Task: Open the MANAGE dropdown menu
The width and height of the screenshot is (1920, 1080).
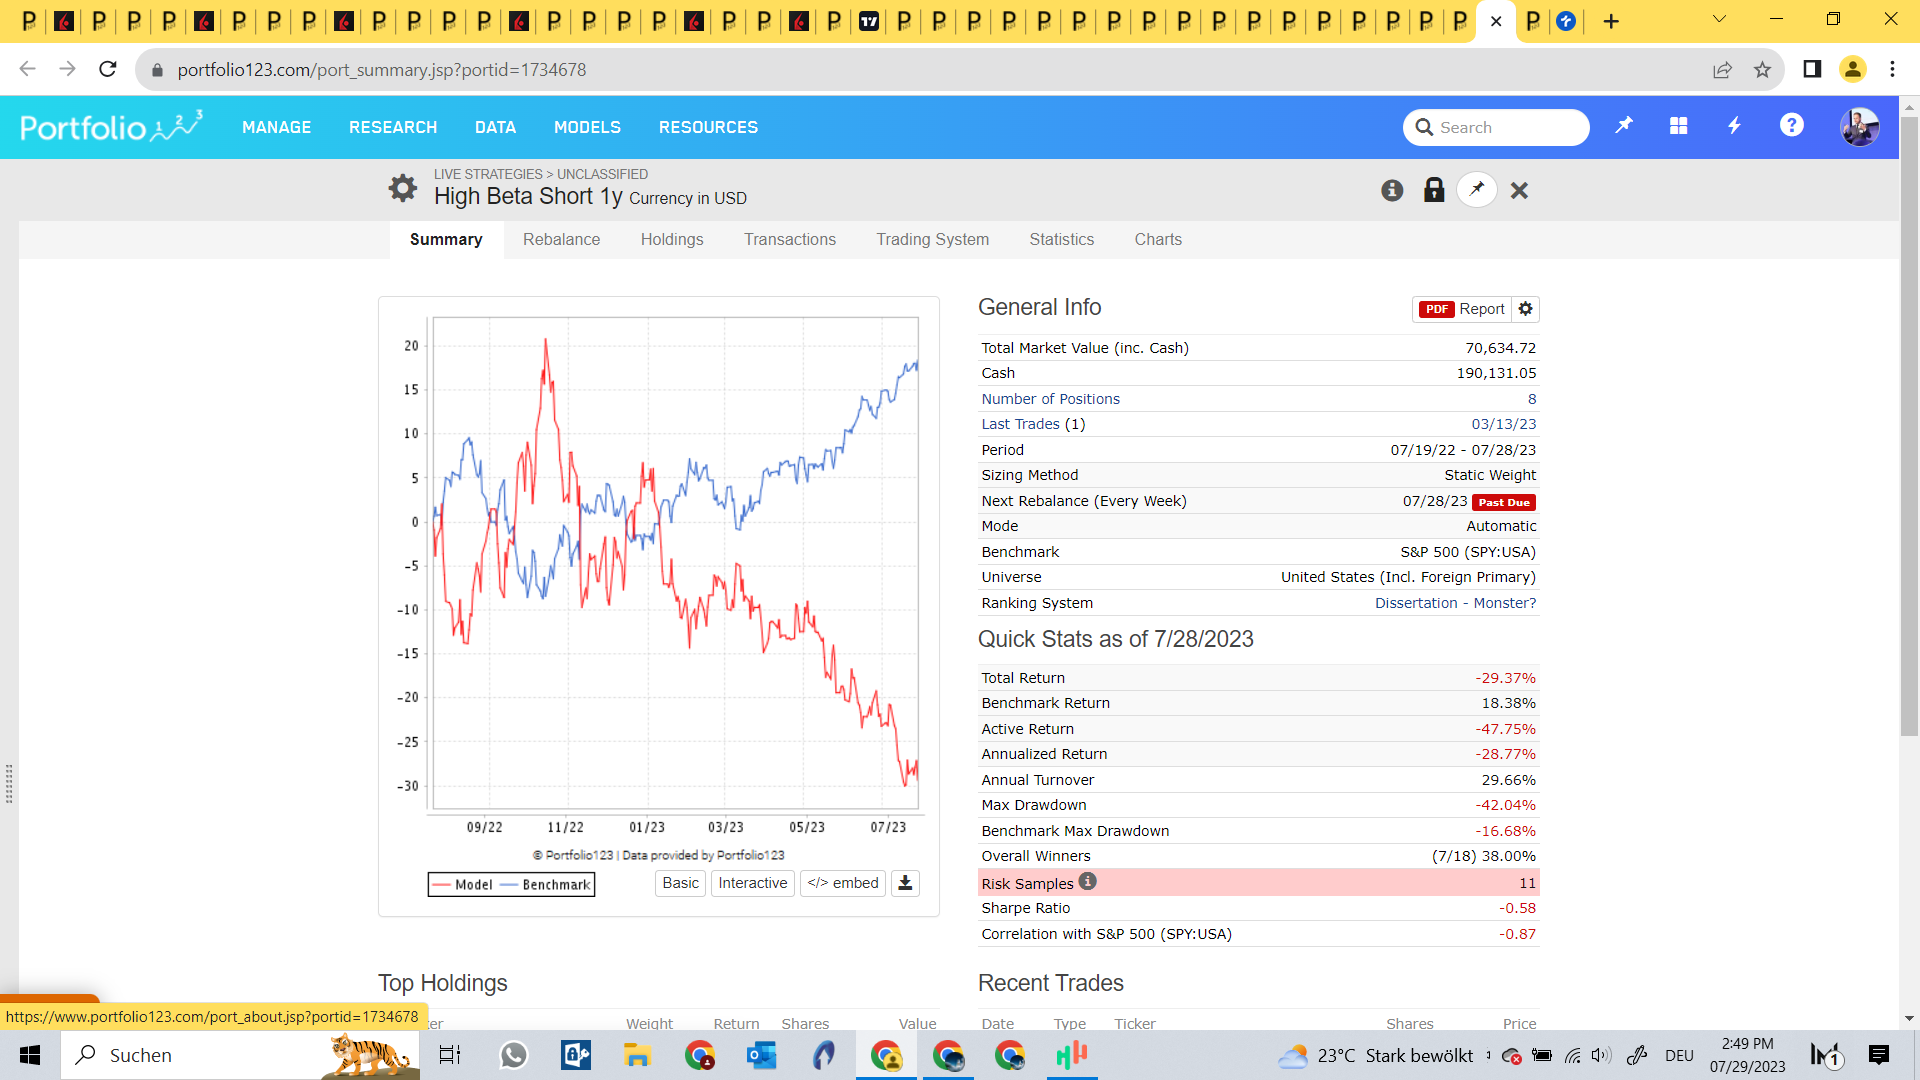Action: tap(276, 127)
